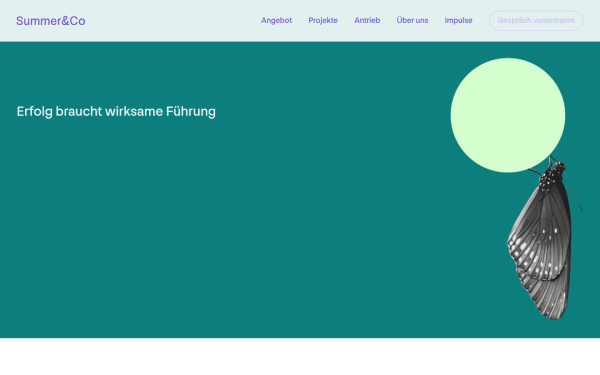Click the butterfly image
Screen dimensions: 600x375
(545, 238)
